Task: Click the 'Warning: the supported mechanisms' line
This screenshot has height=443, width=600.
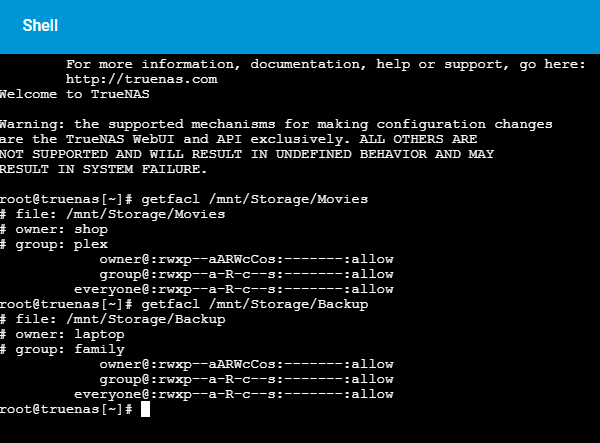Action: click(x=276, y=124)
